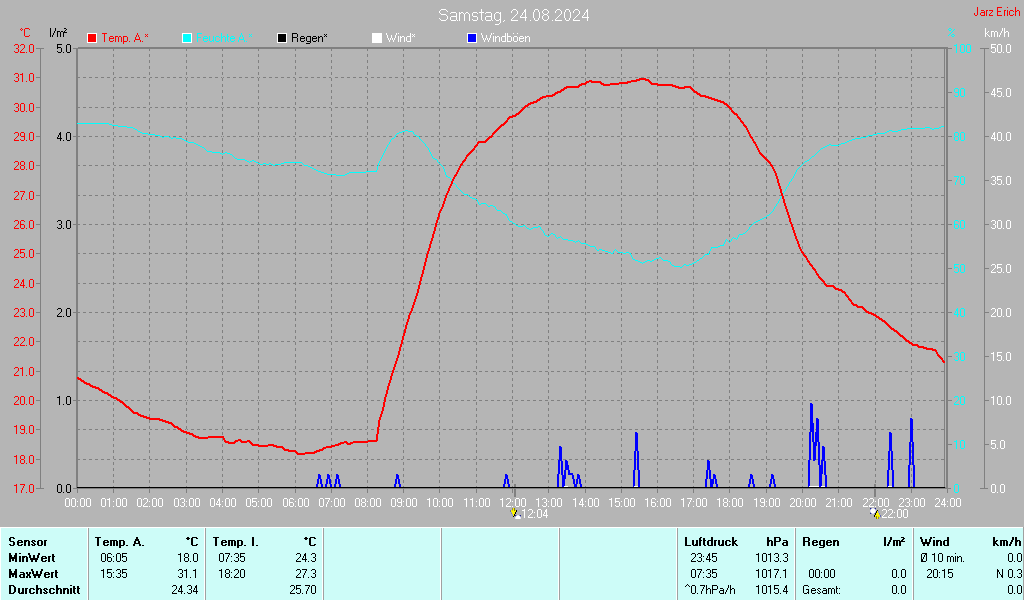
Task: Click the chart title Samstag, 24.08.2024
Action: point(513,15)
